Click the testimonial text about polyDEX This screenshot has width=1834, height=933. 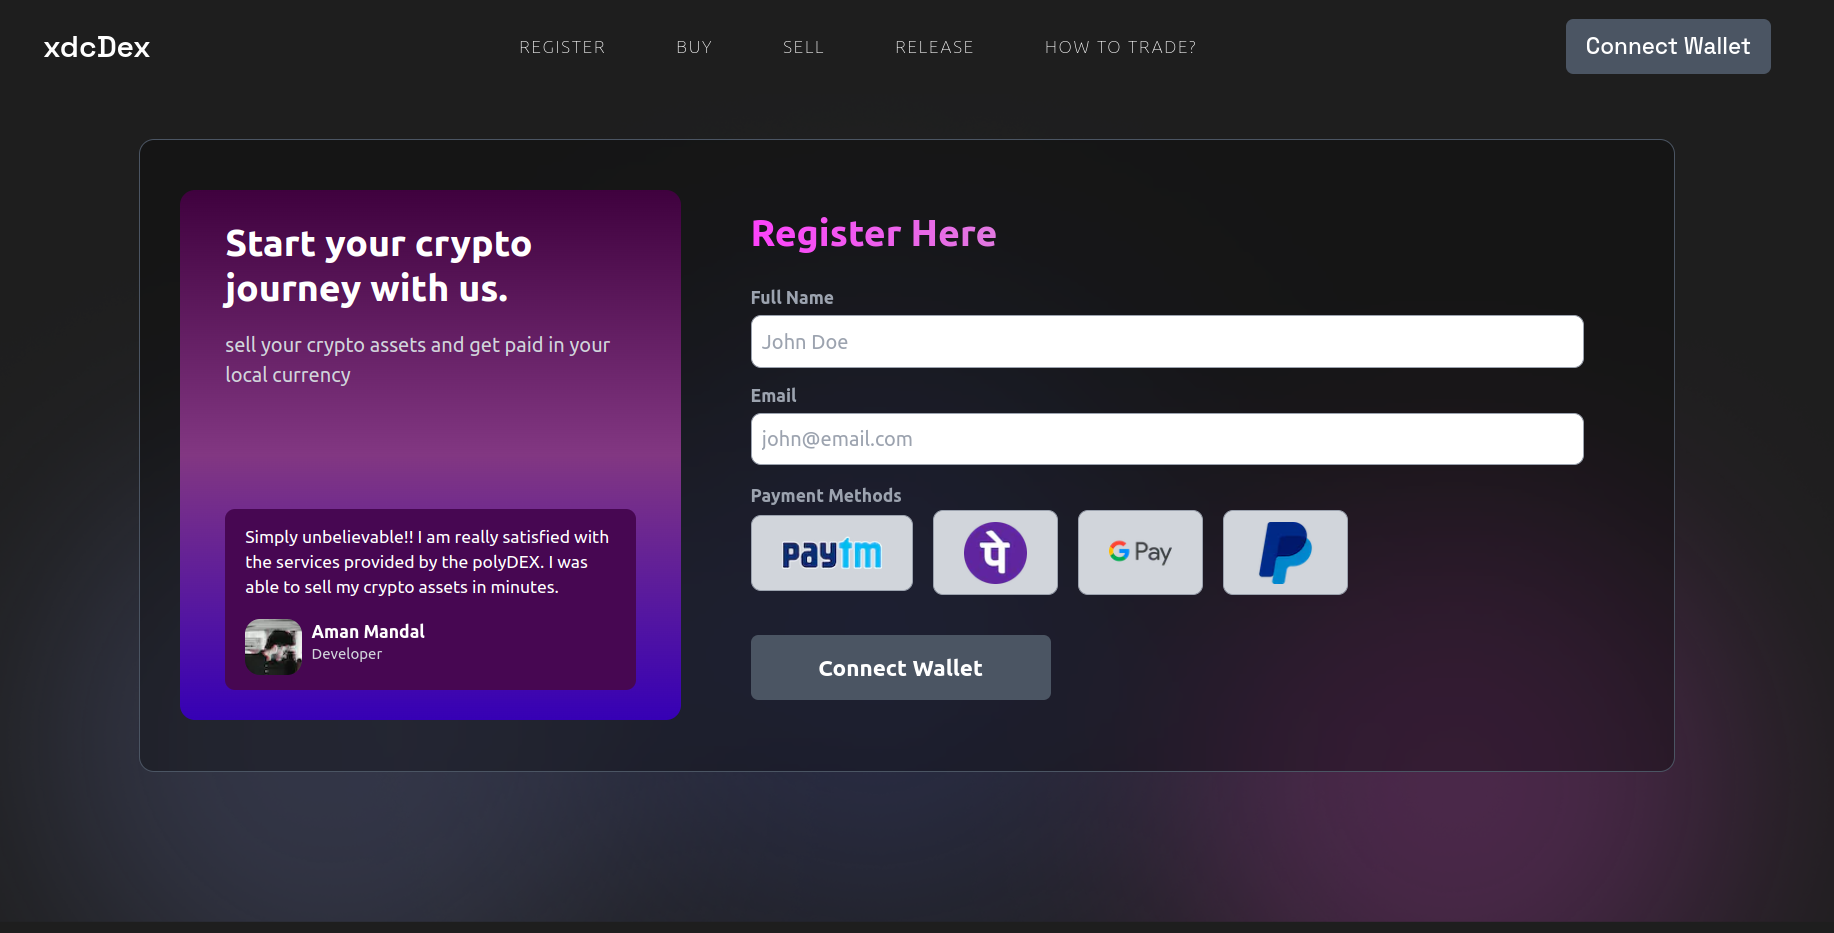pyautogui.click(x=427, y=562)
